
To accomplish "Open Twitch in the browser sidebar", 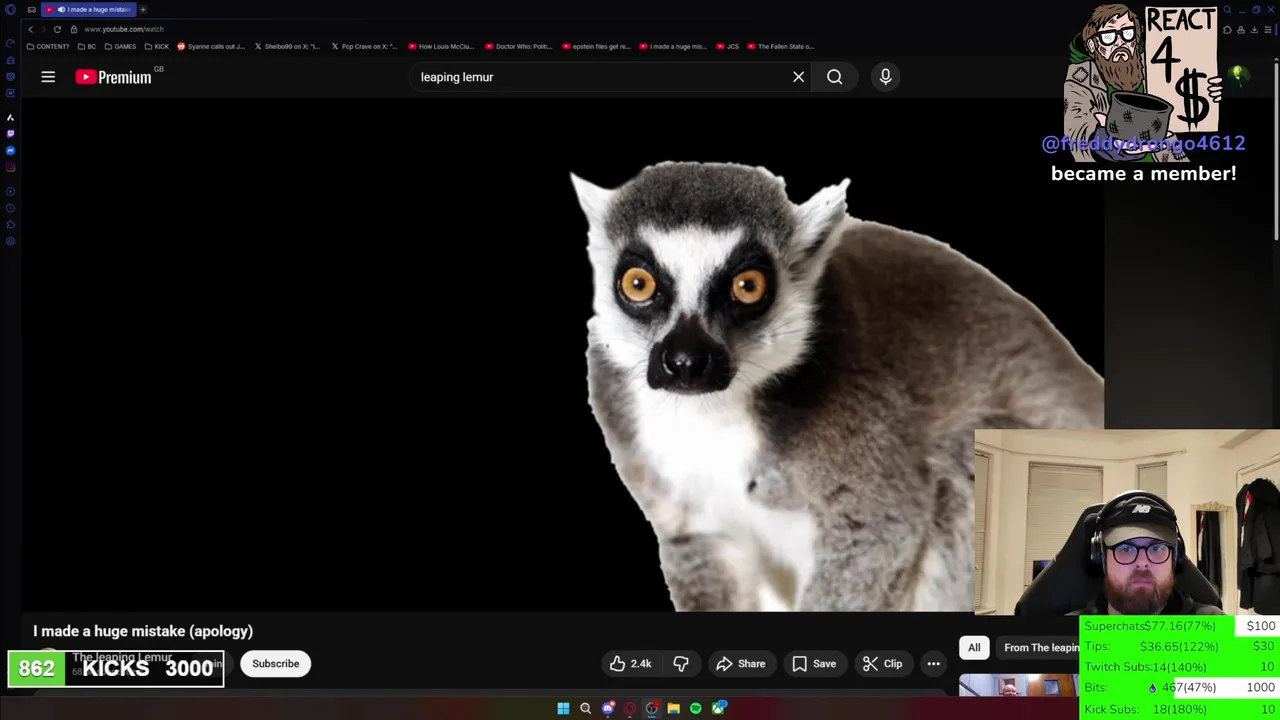I will 10,133.
